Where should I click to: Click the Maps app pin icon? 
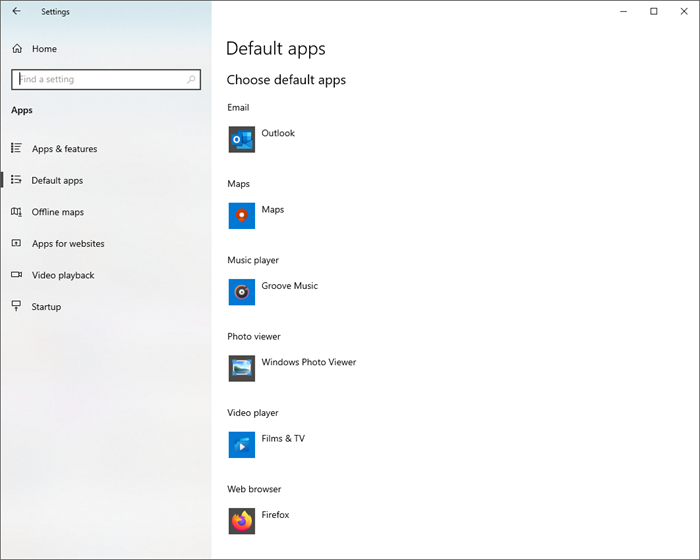[x=242, y=216]
